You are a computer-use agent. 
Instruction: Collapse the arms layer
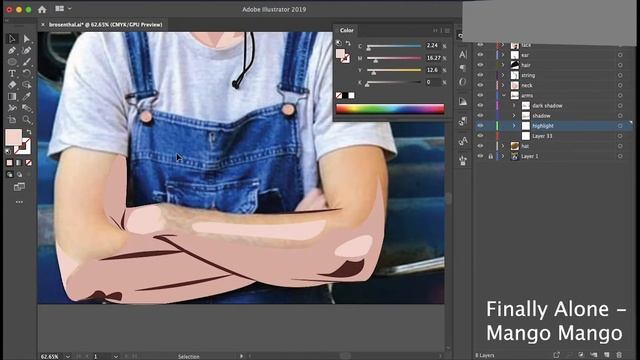503,95
